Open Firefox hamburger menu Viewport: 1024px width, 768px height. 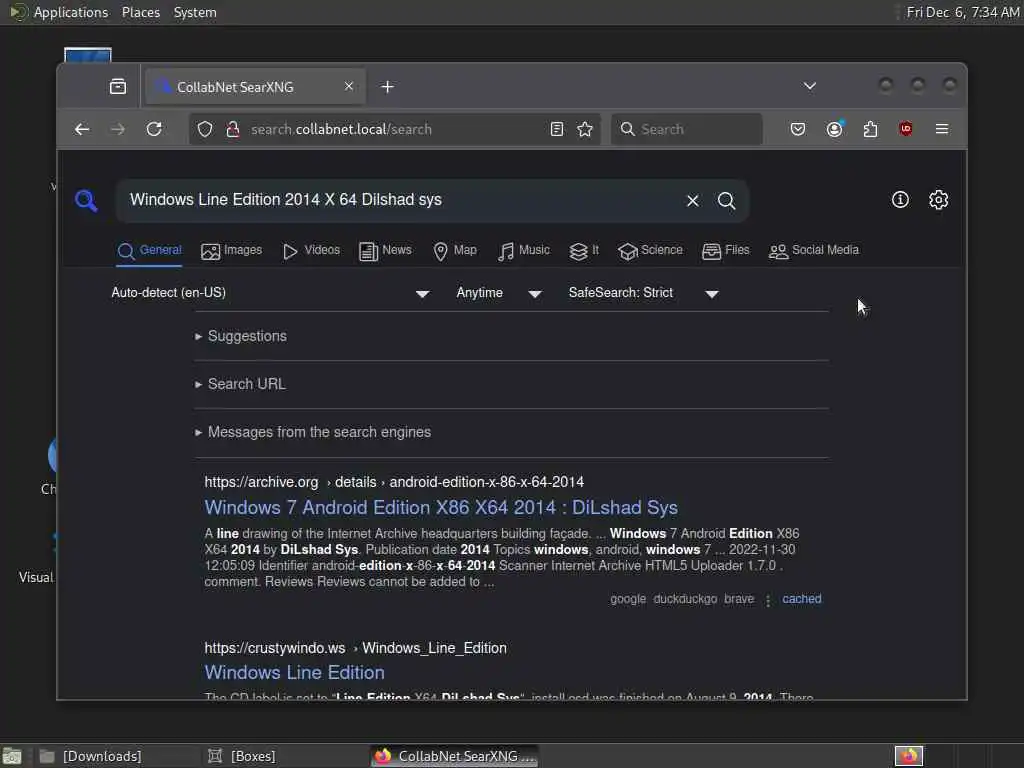click(x=942, y=129)
